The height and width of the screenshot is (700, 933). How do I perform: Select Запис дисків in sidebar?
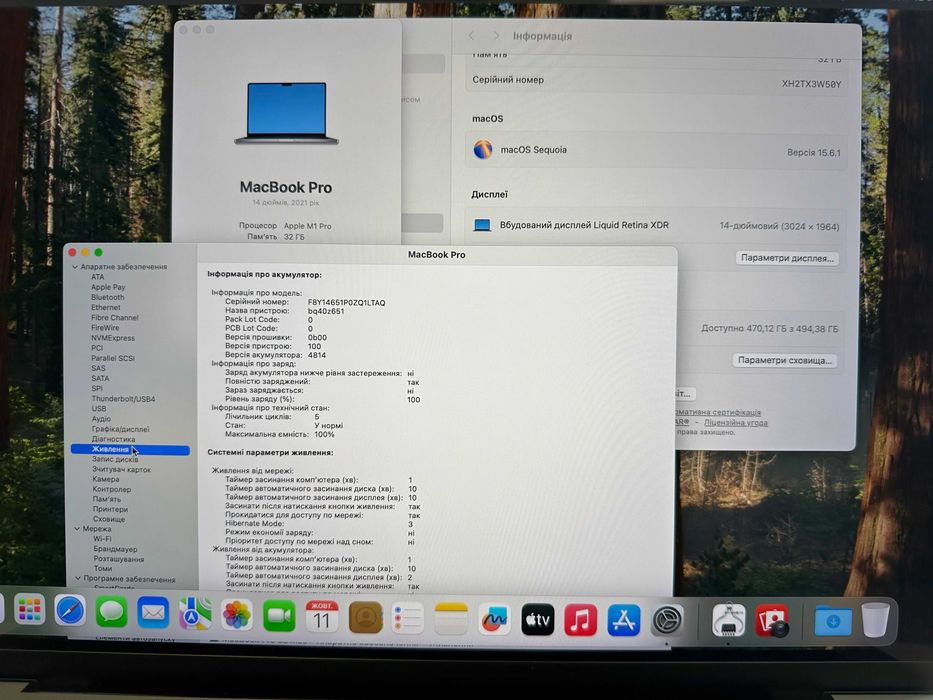tap(115, 459)
